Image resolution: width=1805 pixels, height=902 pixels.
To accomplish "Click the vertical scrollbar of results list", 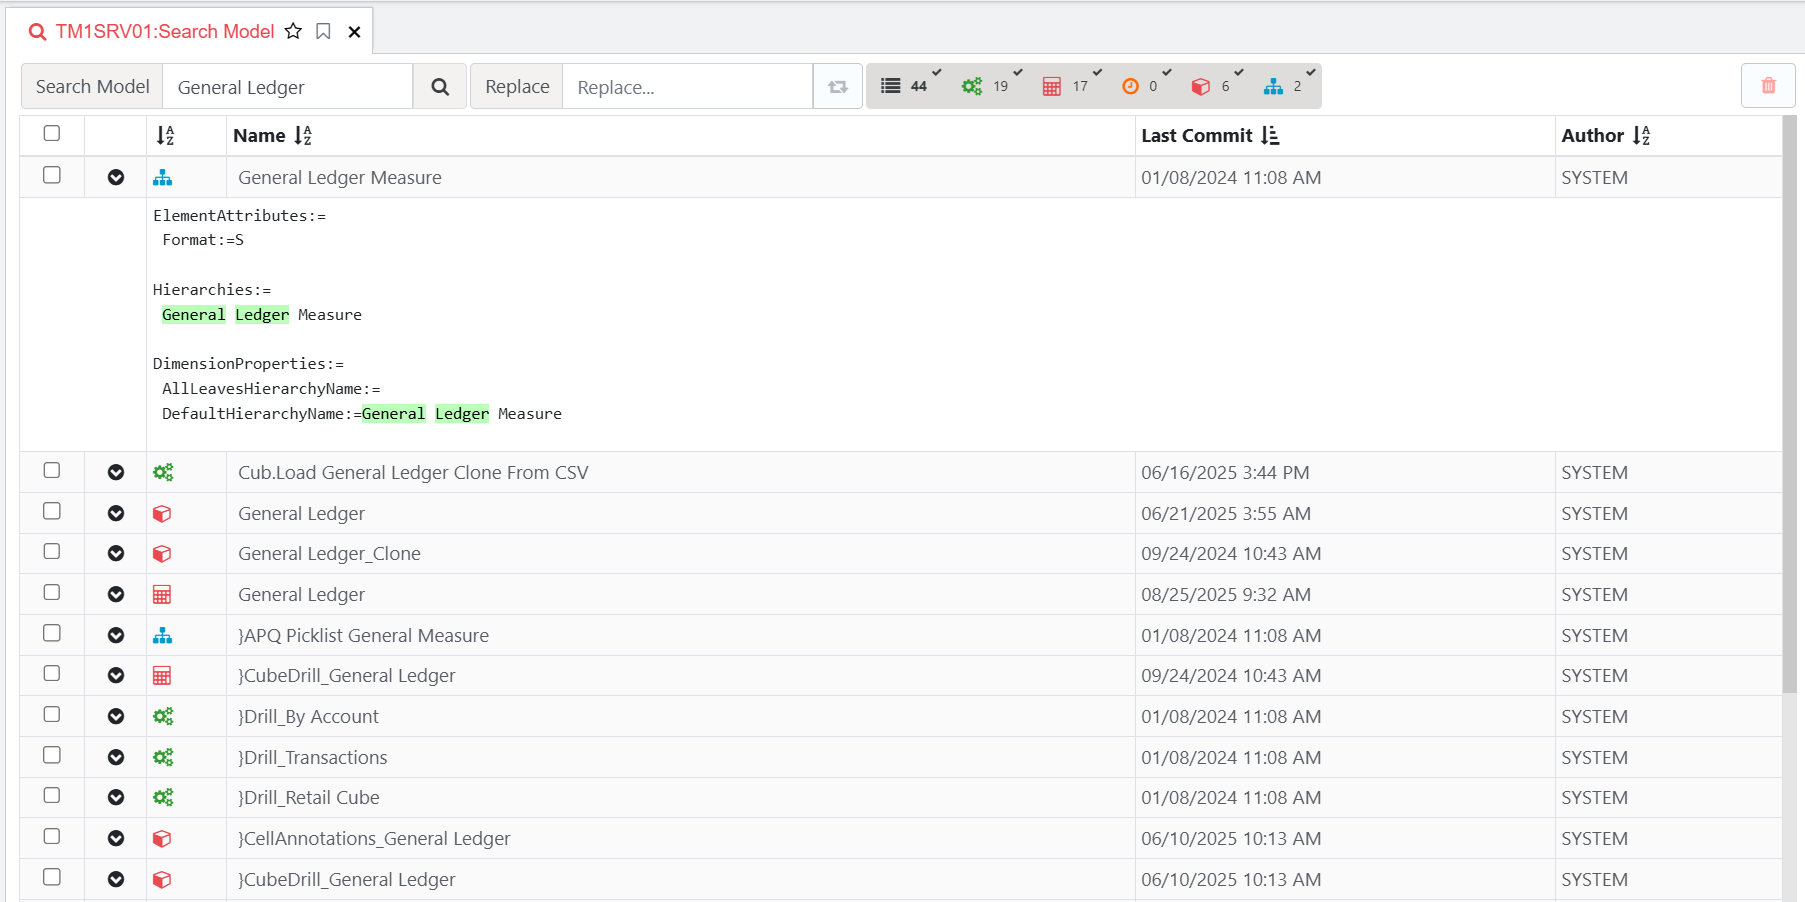I will coord(1790,405).
